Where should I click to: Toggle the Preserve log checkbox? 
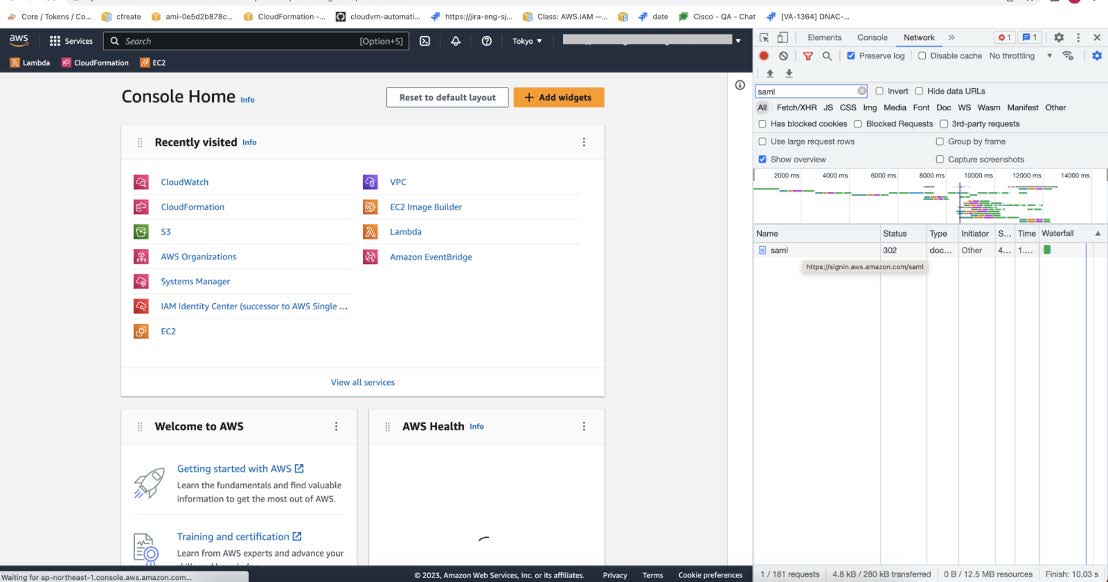[851, 56]
